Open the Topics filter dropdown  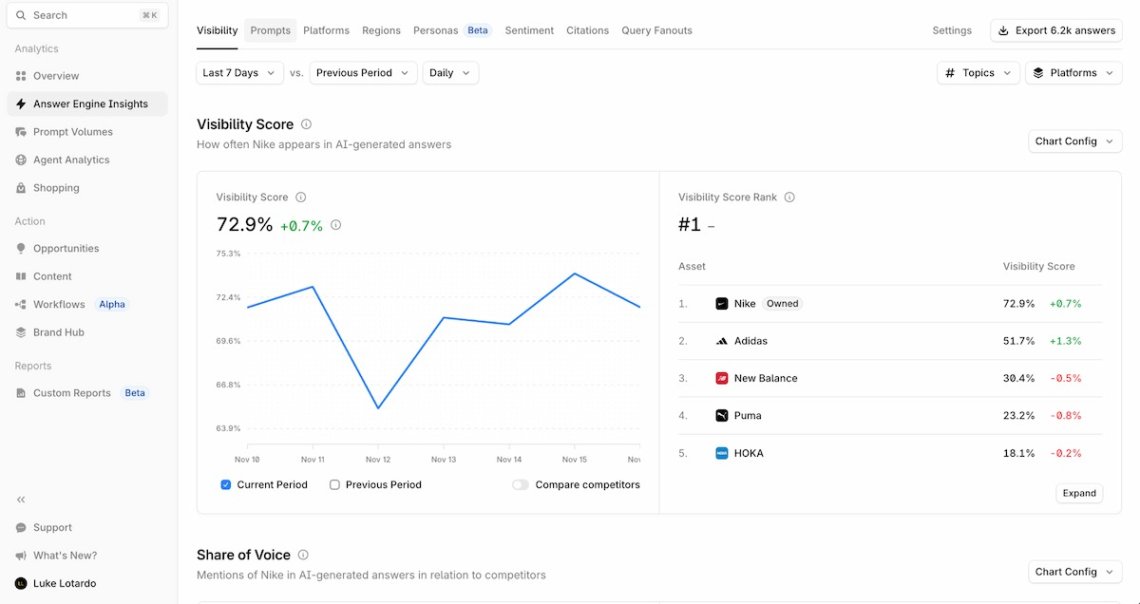978,73
